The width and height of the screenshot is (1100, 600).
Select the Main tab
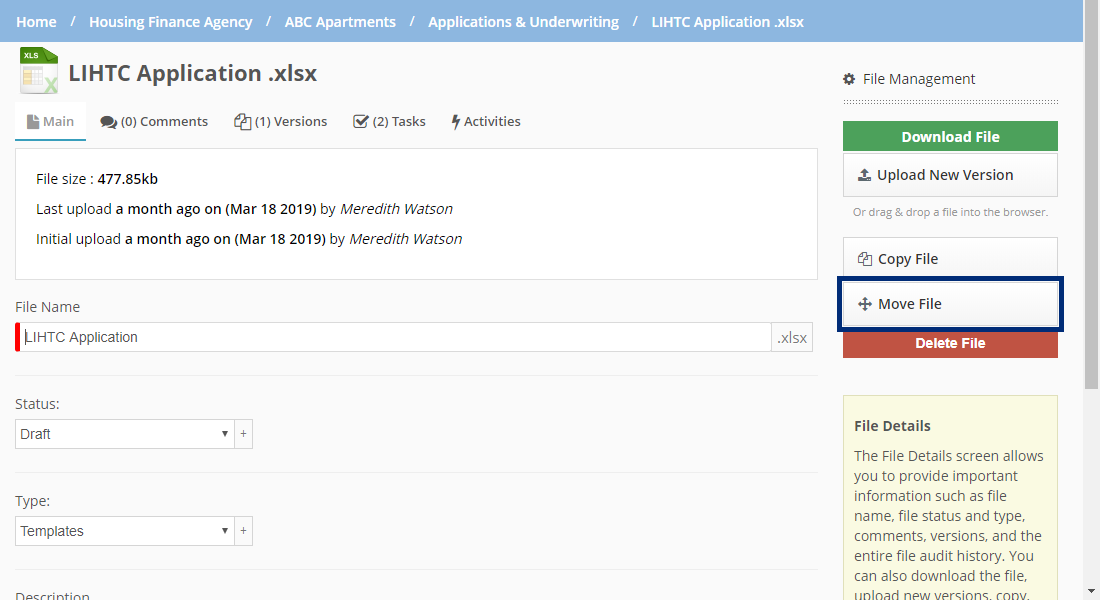click(50, 122)
